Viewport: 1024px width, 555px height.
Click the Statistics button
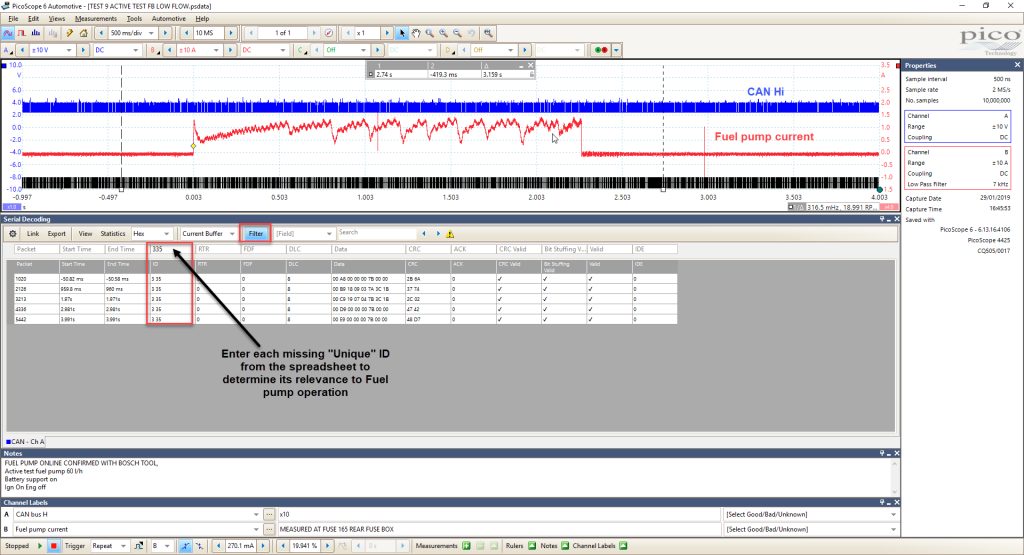point(112,234)
